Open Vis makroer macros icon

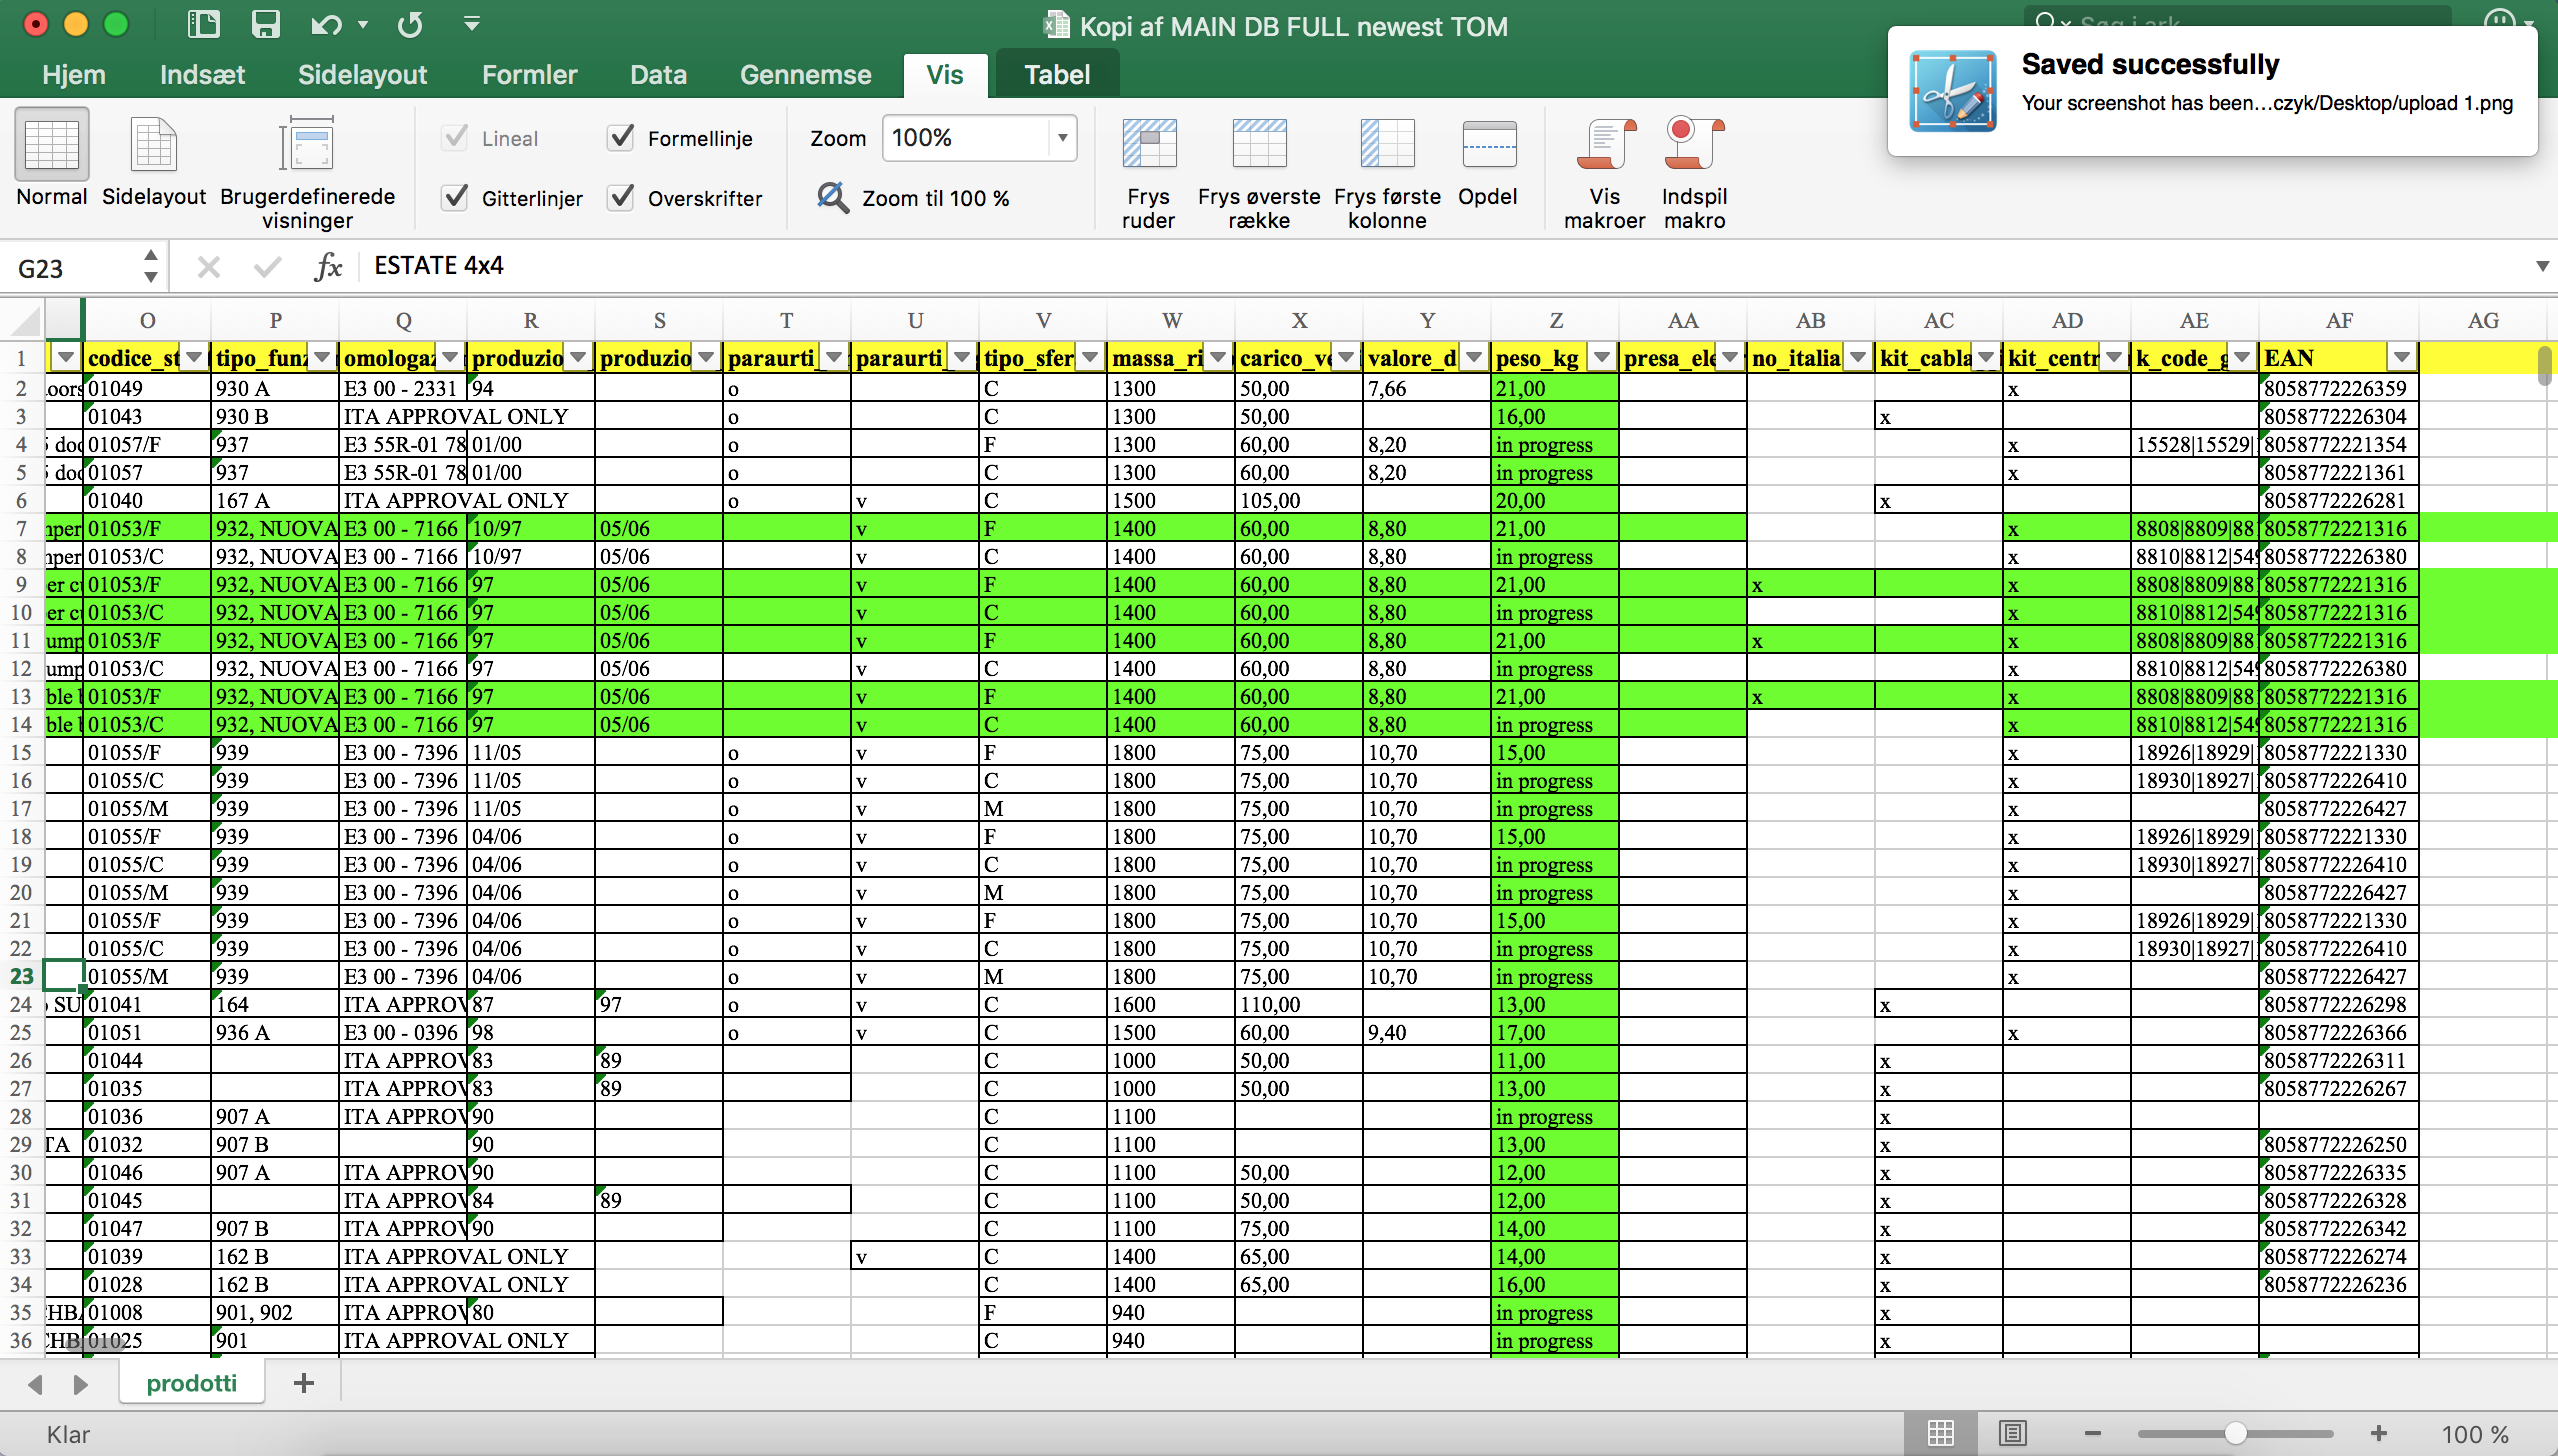pyautogui.click(x=1604, y=145)
